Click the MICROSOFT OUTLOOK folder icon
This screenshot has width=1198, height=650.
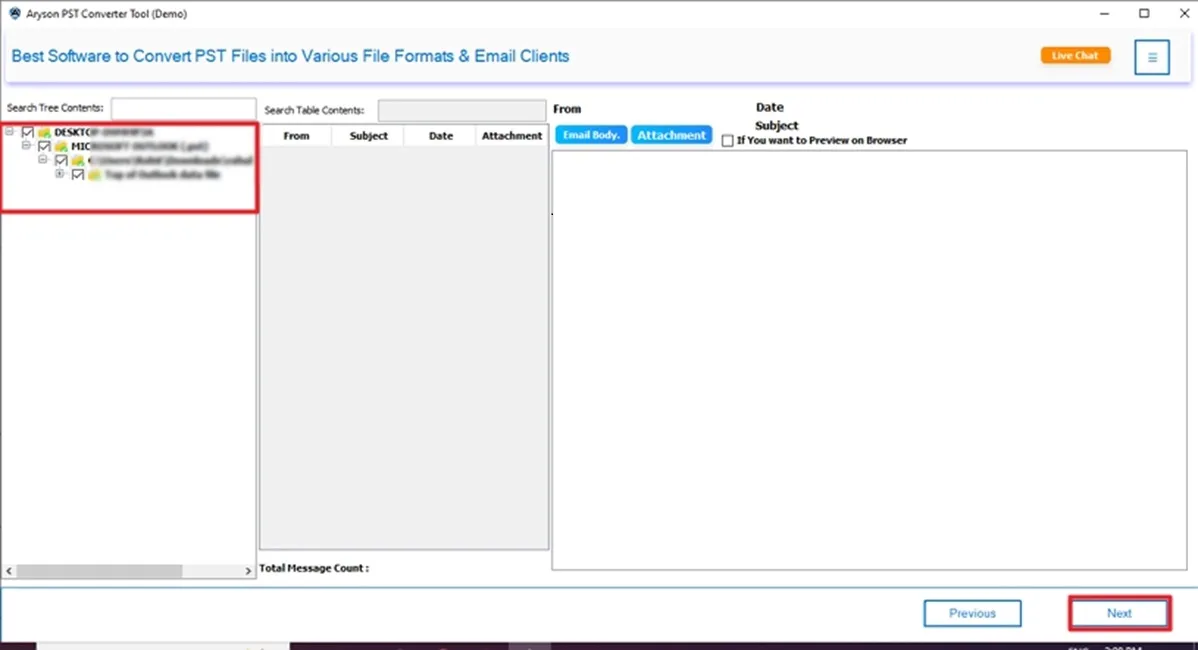click(x=61, y=147)
